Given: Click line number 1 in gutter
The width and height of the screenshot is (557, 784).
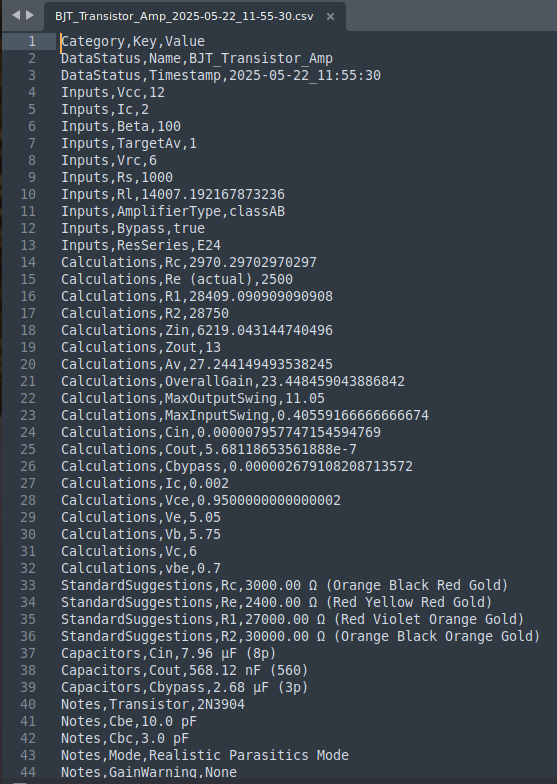Looking at the screenshot, I should click(x=32, y=42).
